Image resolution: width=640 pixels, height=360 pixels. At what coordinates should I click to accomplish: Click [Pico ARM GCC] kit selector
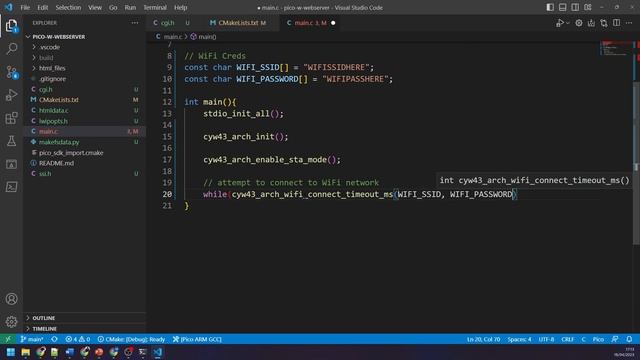(x=197, y=339)
